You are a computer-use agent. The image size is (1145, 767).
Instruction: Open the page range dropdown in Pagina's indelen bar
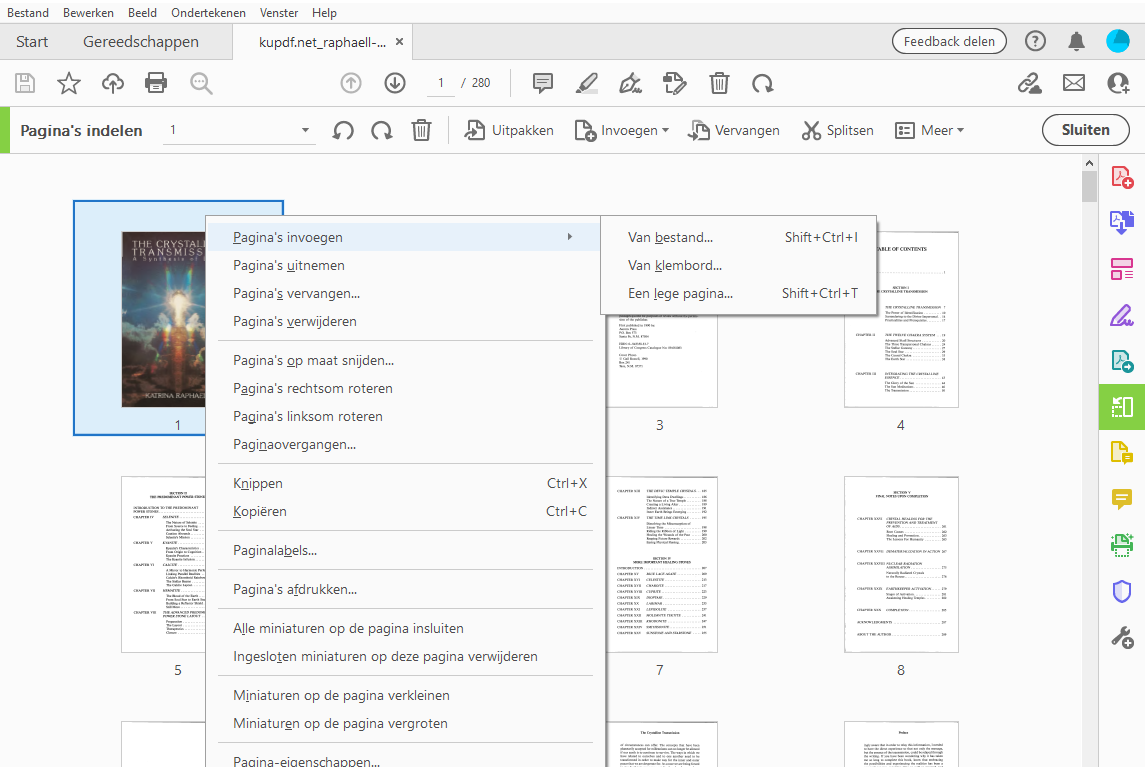coord(305,129)
